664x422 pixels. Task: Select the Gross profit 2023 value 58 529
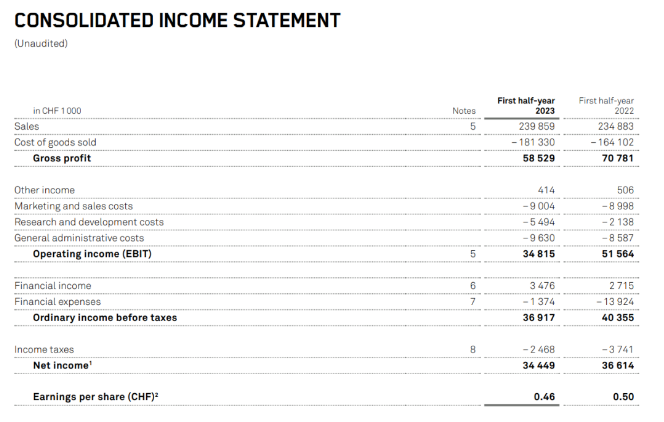click(537, 158)
